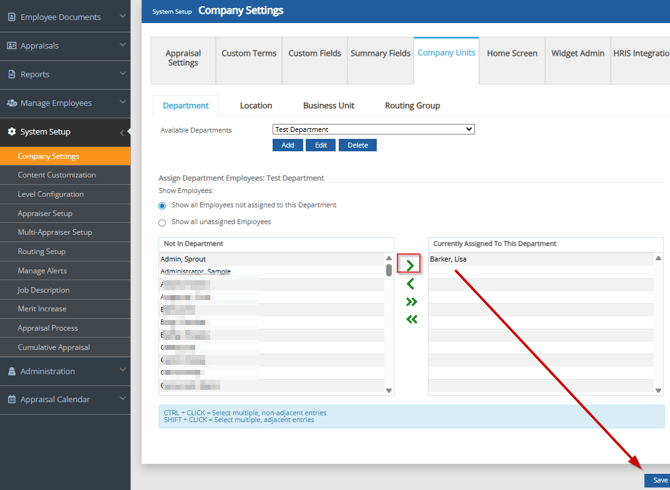Click the Add department button
Screen dimensions: 670x490
pyautogui.click(x=287, y=145)
